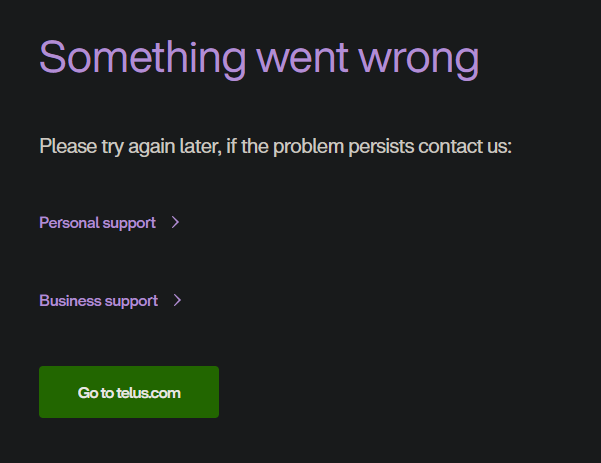Screen dimensions: 601x463
Task: Click the 'Something went wrong' heading
Action: (x=259, y=58)
